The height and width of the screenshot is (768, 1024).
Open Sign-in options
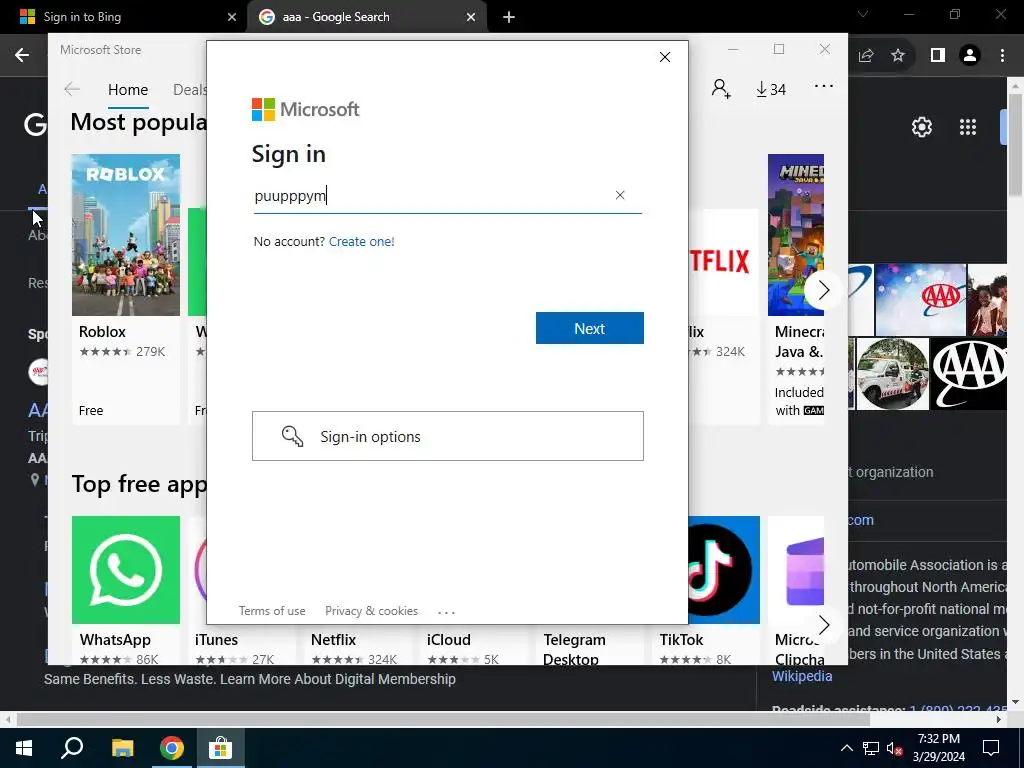pos(448,436)
